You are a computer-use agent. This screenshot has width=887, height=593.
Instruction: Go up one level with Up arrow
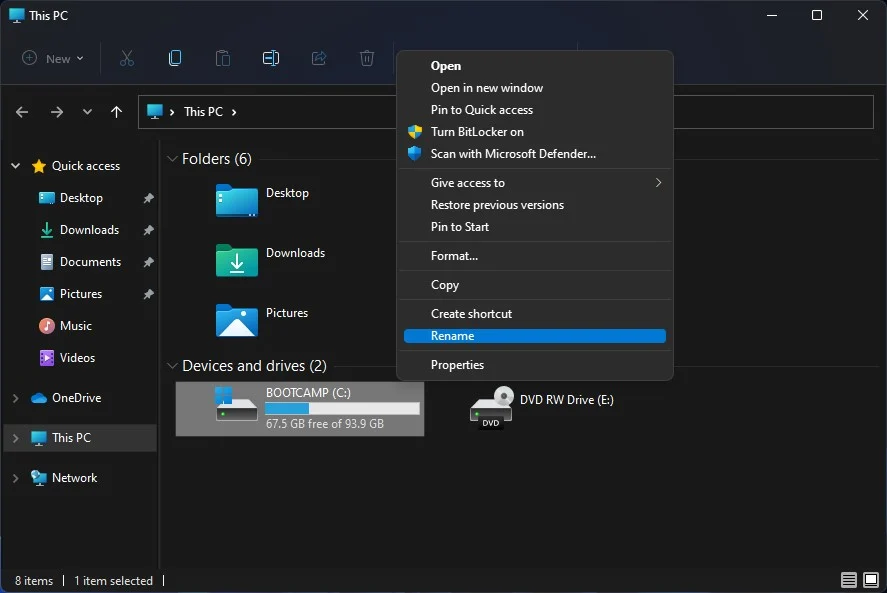tap(116, 112)
